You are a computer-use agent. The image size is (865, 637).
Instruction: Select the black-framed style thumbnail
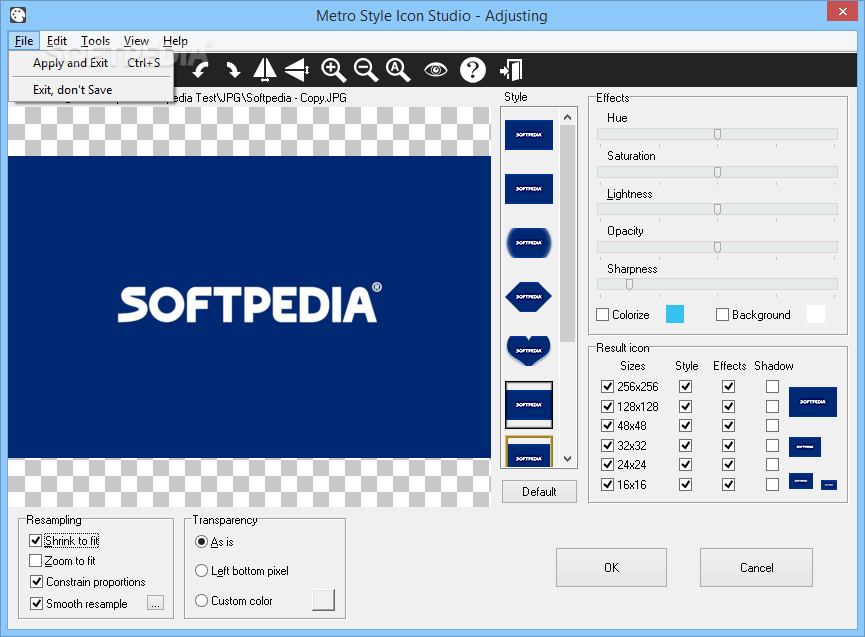(x=528, y=405)
